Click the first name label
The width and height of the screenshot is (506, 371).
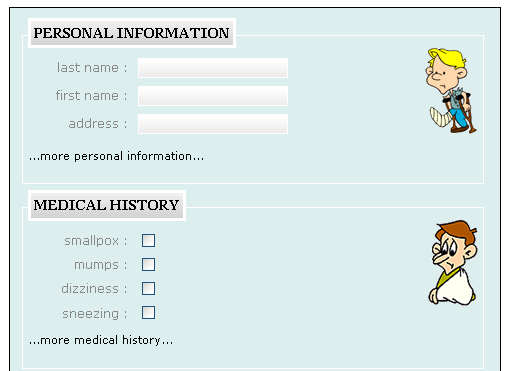point(91,96)
